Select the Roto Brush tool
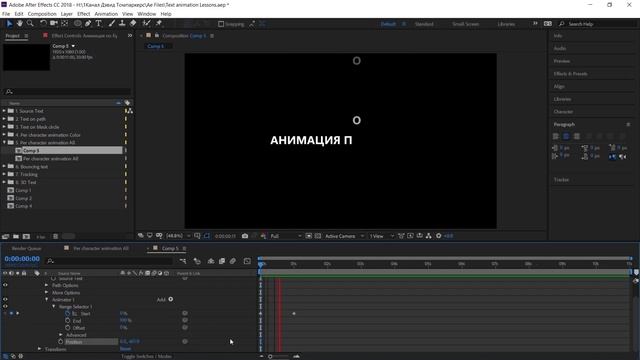The height and width of the screenshot is (360, 640). point(146,24)
